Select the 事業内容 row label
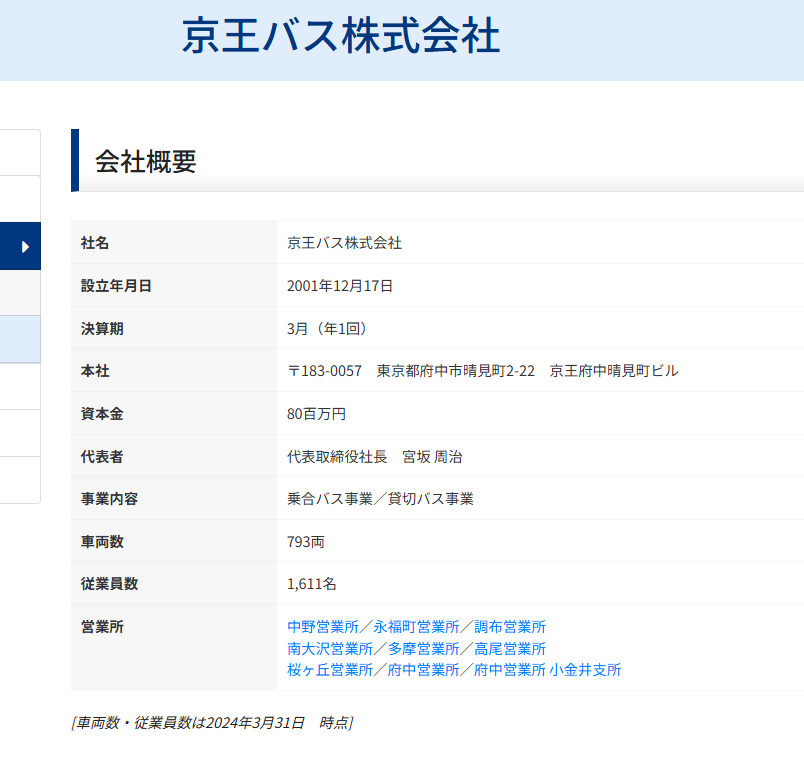The width and height of the screenshot is (804, 769). coord(109,498)
